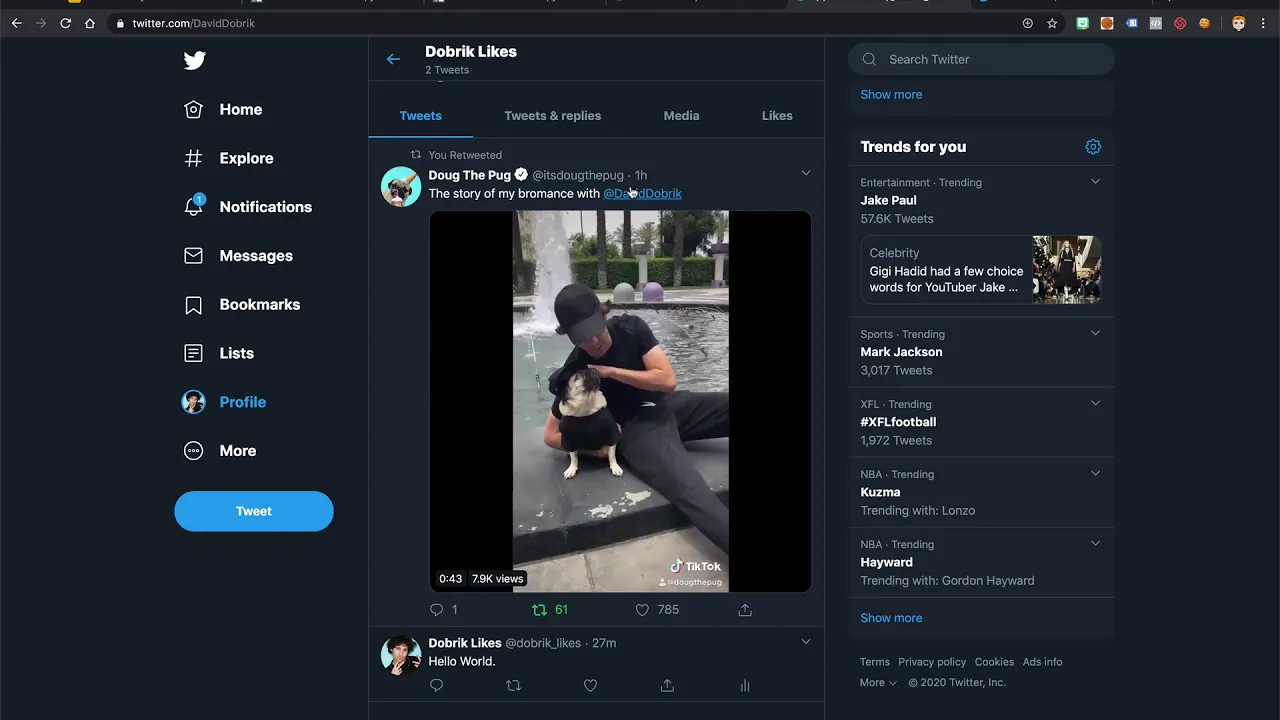This screenshot has width=1280, height=720.
Task: Retweet the Hello World tweet
Action: (x=514, y=686)
